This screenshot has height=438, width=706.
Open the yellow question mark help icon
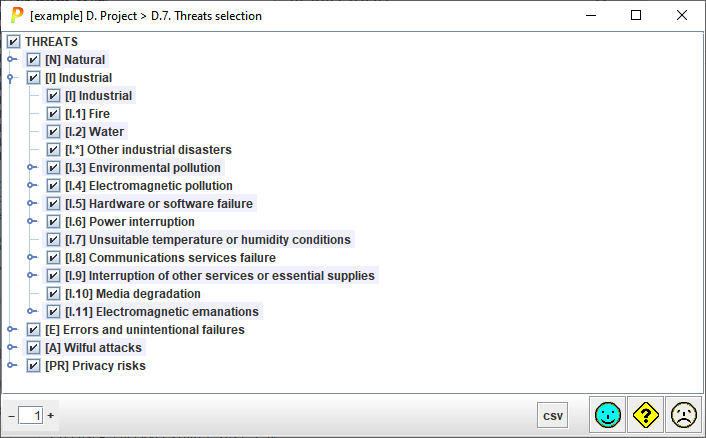point(646,415)
